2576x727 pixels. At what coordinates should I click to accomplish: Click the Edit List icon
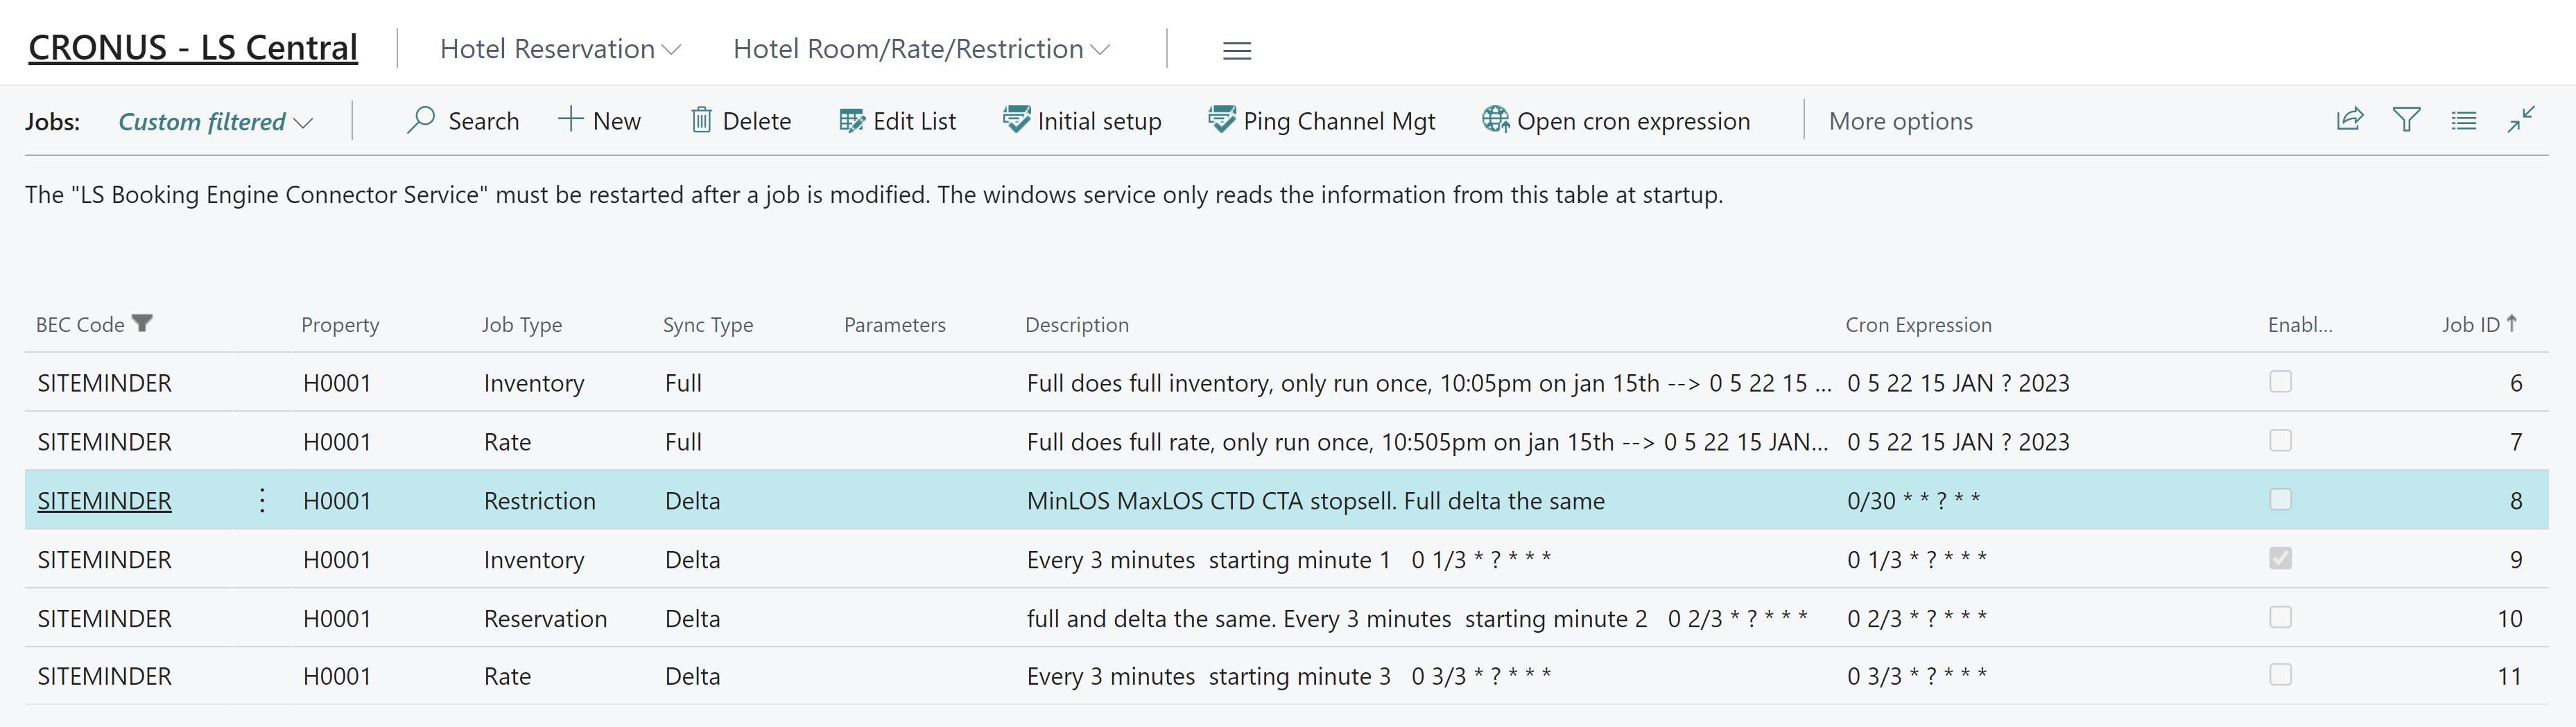[852, 120]
